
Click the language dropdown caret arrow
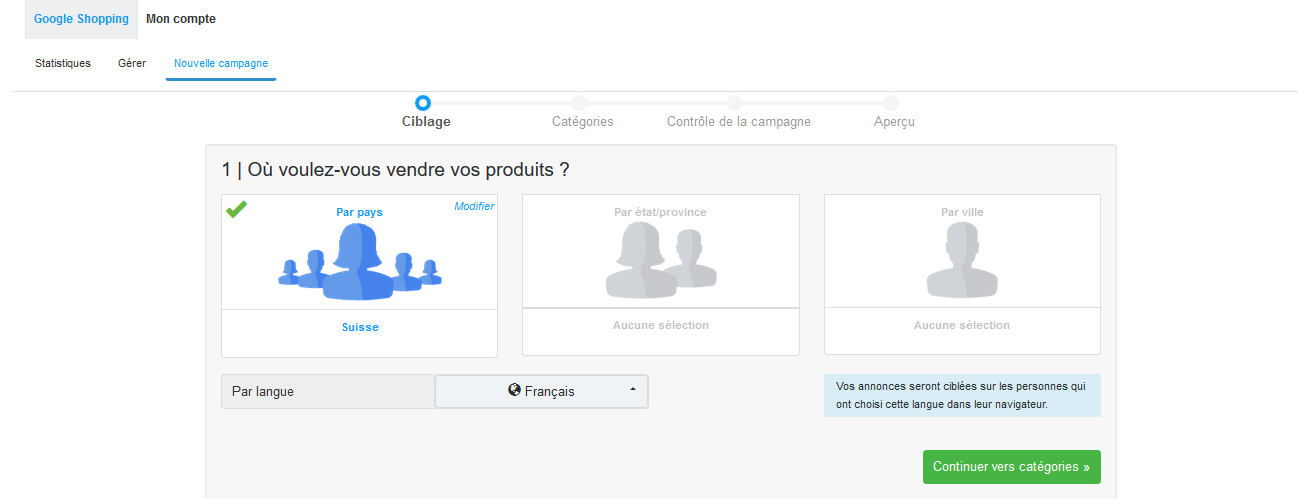pos(632,391)
